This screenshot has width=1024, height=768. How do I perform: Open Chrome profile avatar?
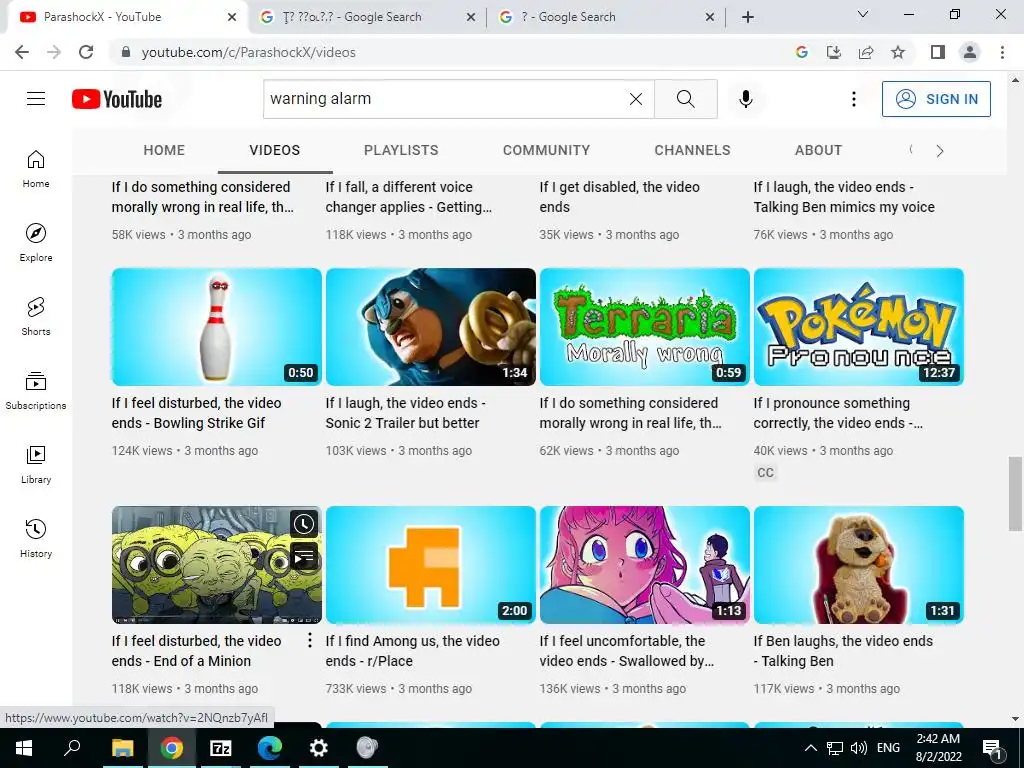point(970,52)
